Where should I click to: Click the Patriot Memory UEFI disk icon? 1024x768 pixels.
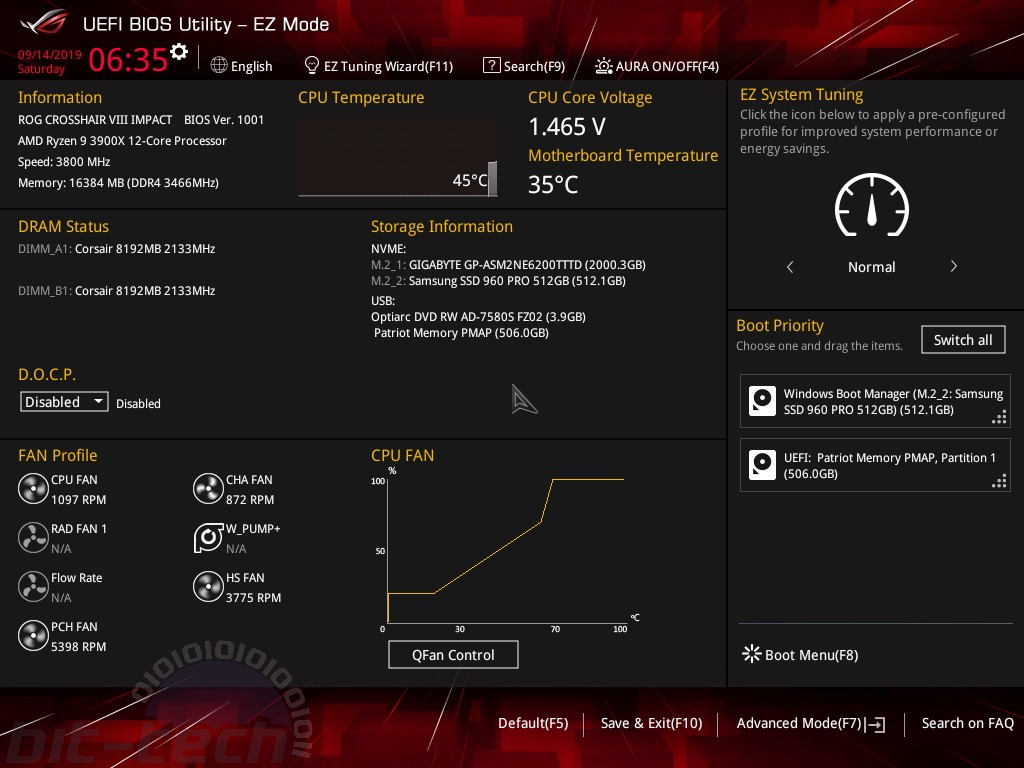[762, 465]
